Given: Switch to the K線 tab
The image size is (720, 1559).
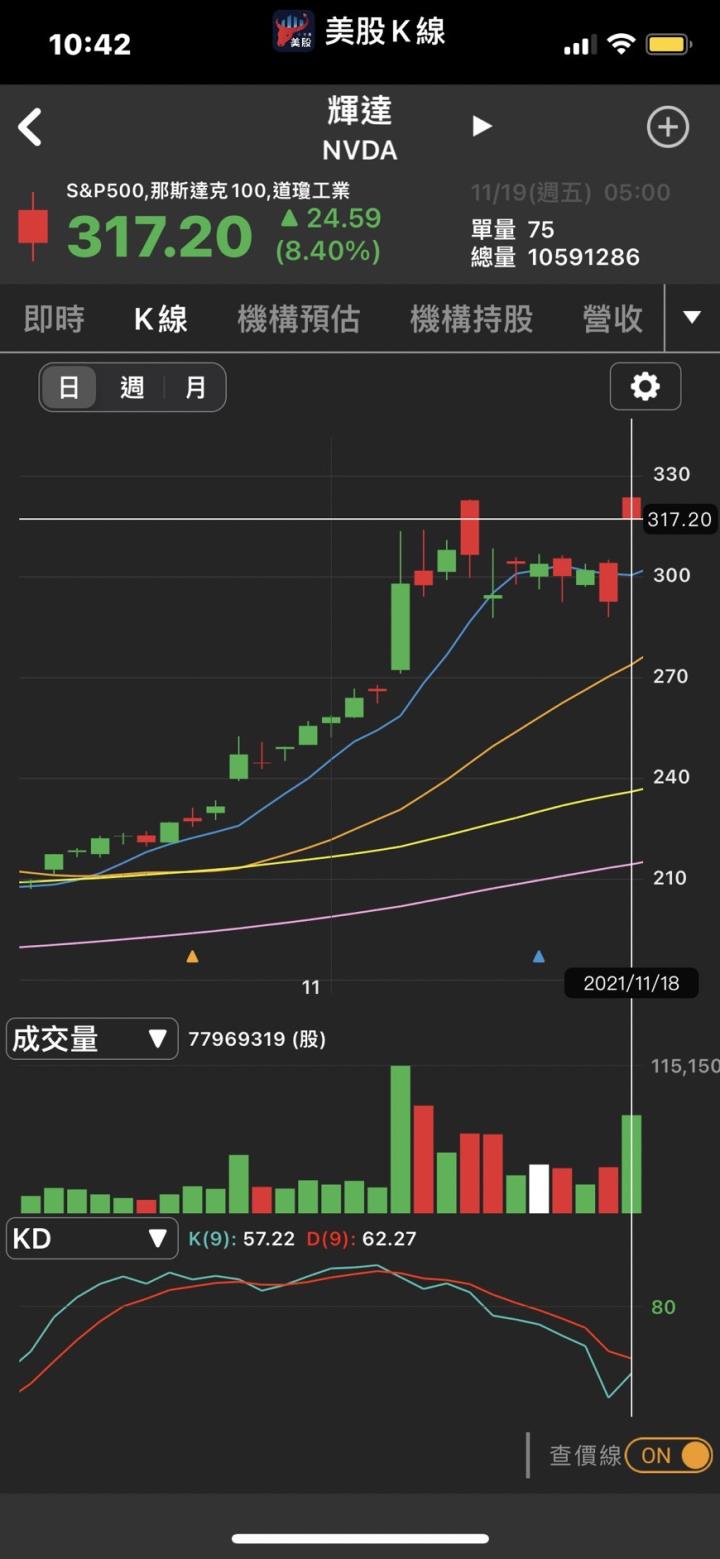Looking at the screenshot, I should pyautogui.click(x=161, y=319).
